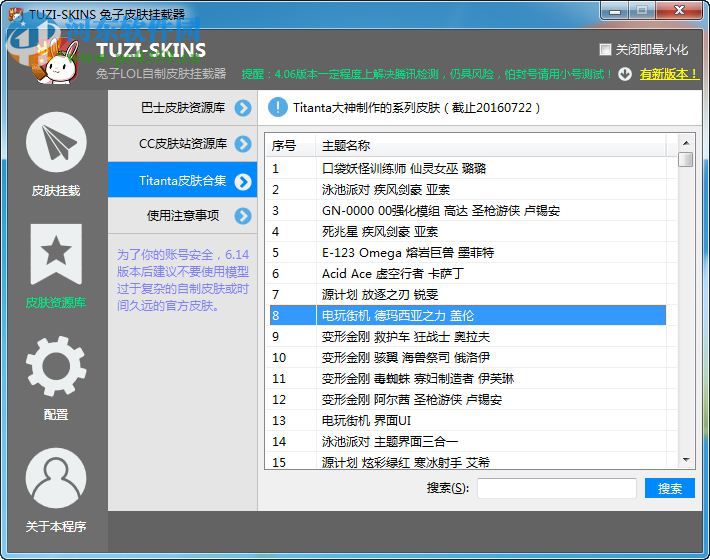Open the 巴士皮肤资源库 tab
The image size is (710, 560).
pyautogui.click(x=182, y=108)
